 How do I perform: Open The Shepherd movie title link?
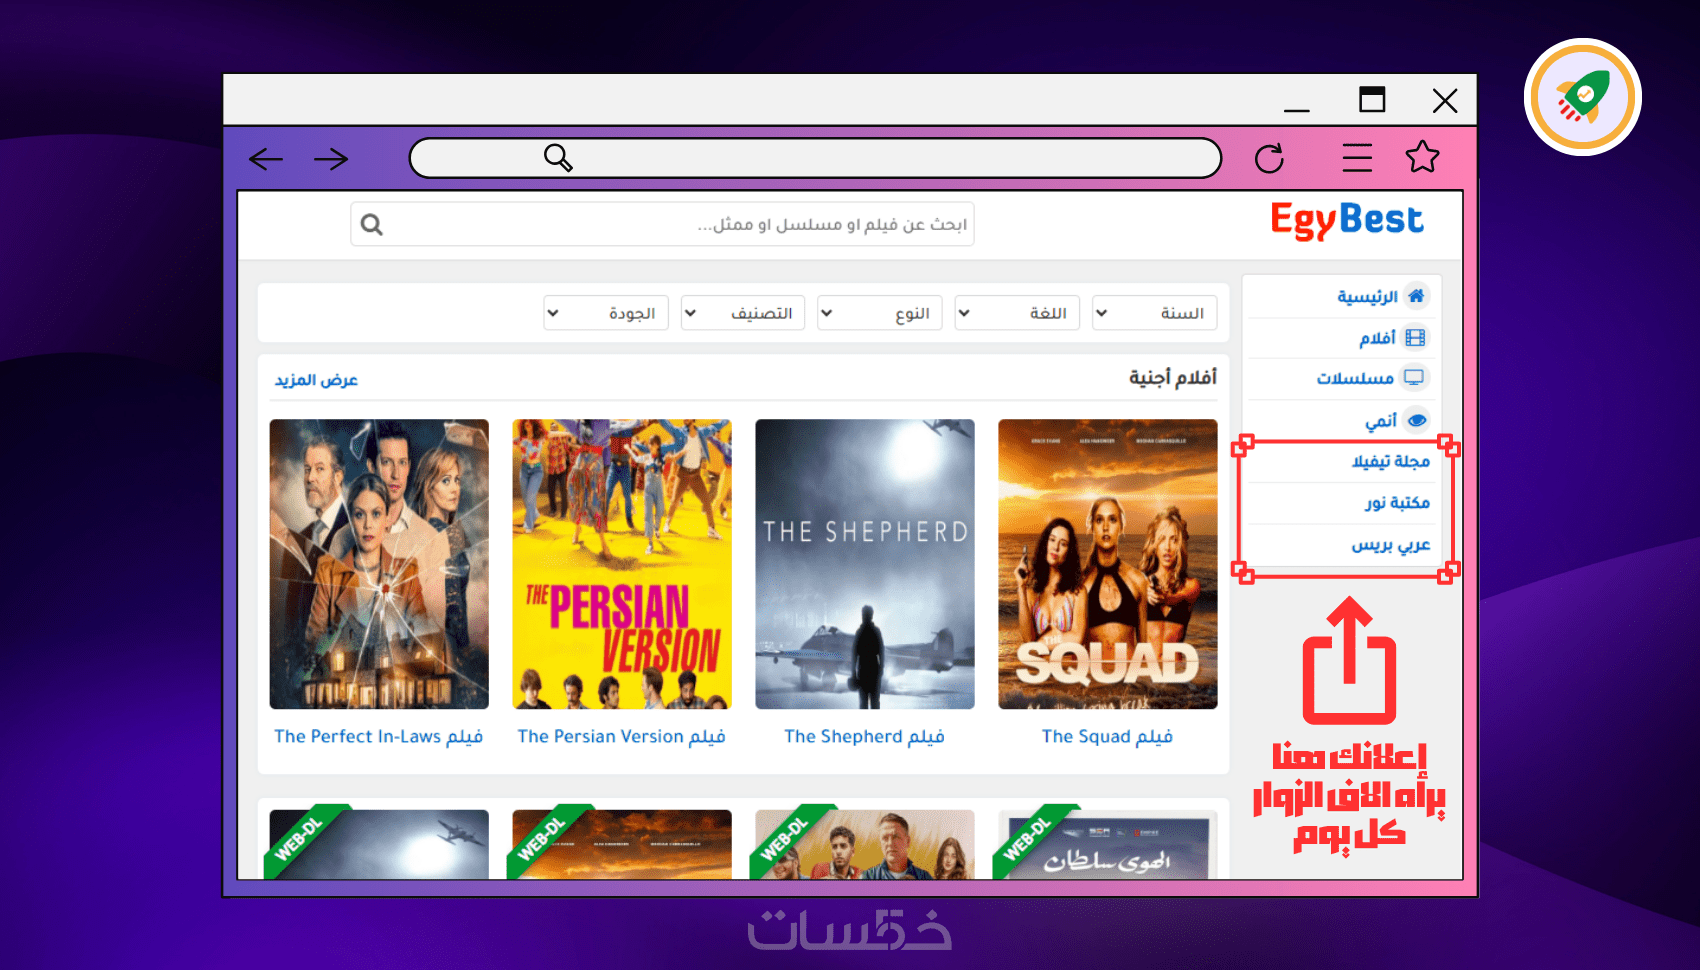click(x=864, y=737)
